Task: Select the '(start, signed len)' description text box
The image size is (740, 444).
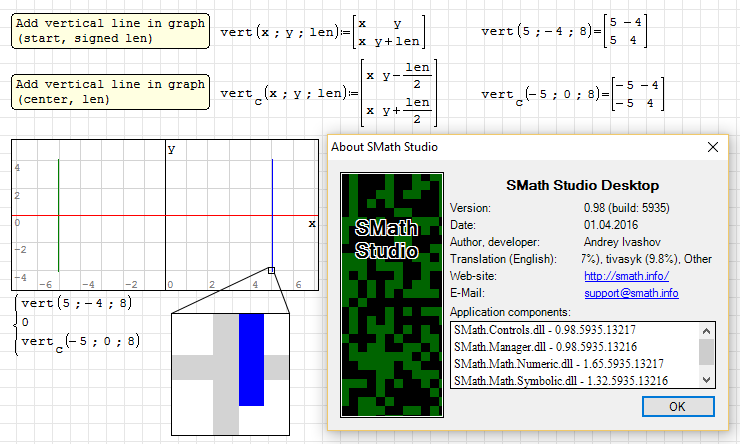Action: pyautogui.click(x=112, y=31)
